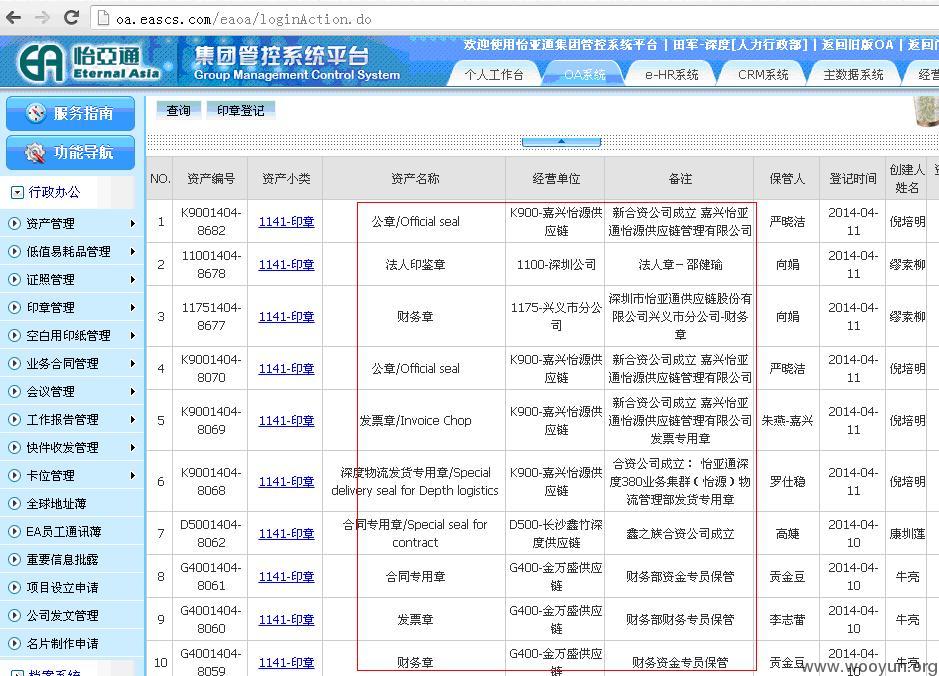Click the 卡位管理 menu label
Image resolution: width=939 pixels, height=676 pixels.
click(x=50, y=475)
